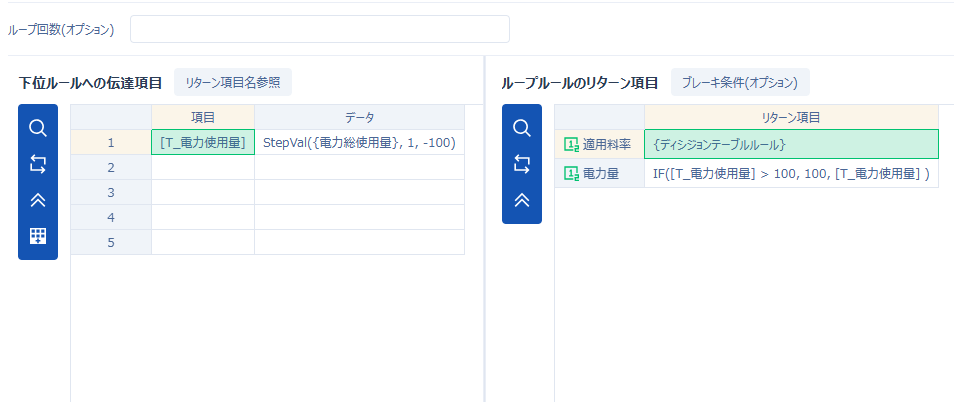954x402 pixels.
Task: Focus the ループ回数(オプション) input field
Action: (319, 29)
